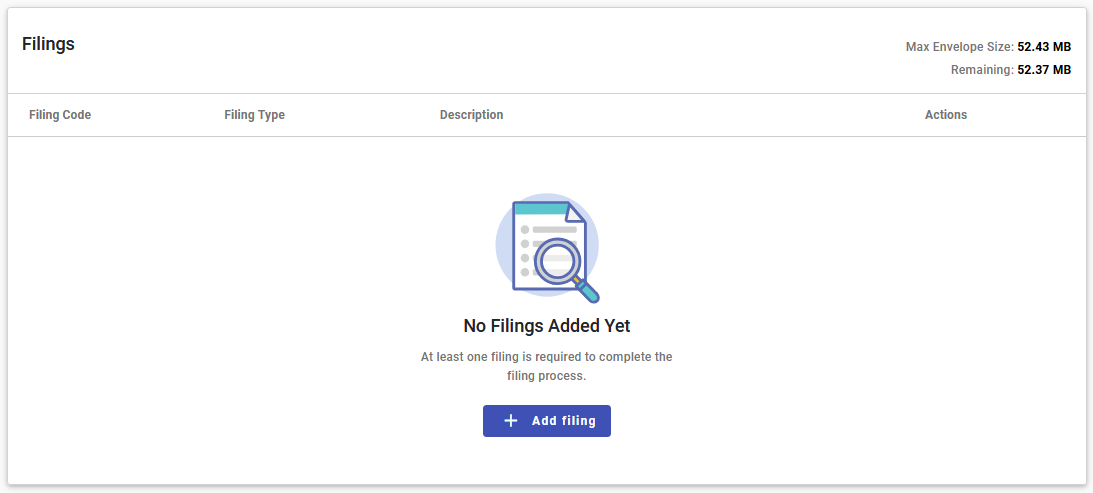Click the Actions column header
This screenshot has width=1093, height=493.
(x=945, y=115)
